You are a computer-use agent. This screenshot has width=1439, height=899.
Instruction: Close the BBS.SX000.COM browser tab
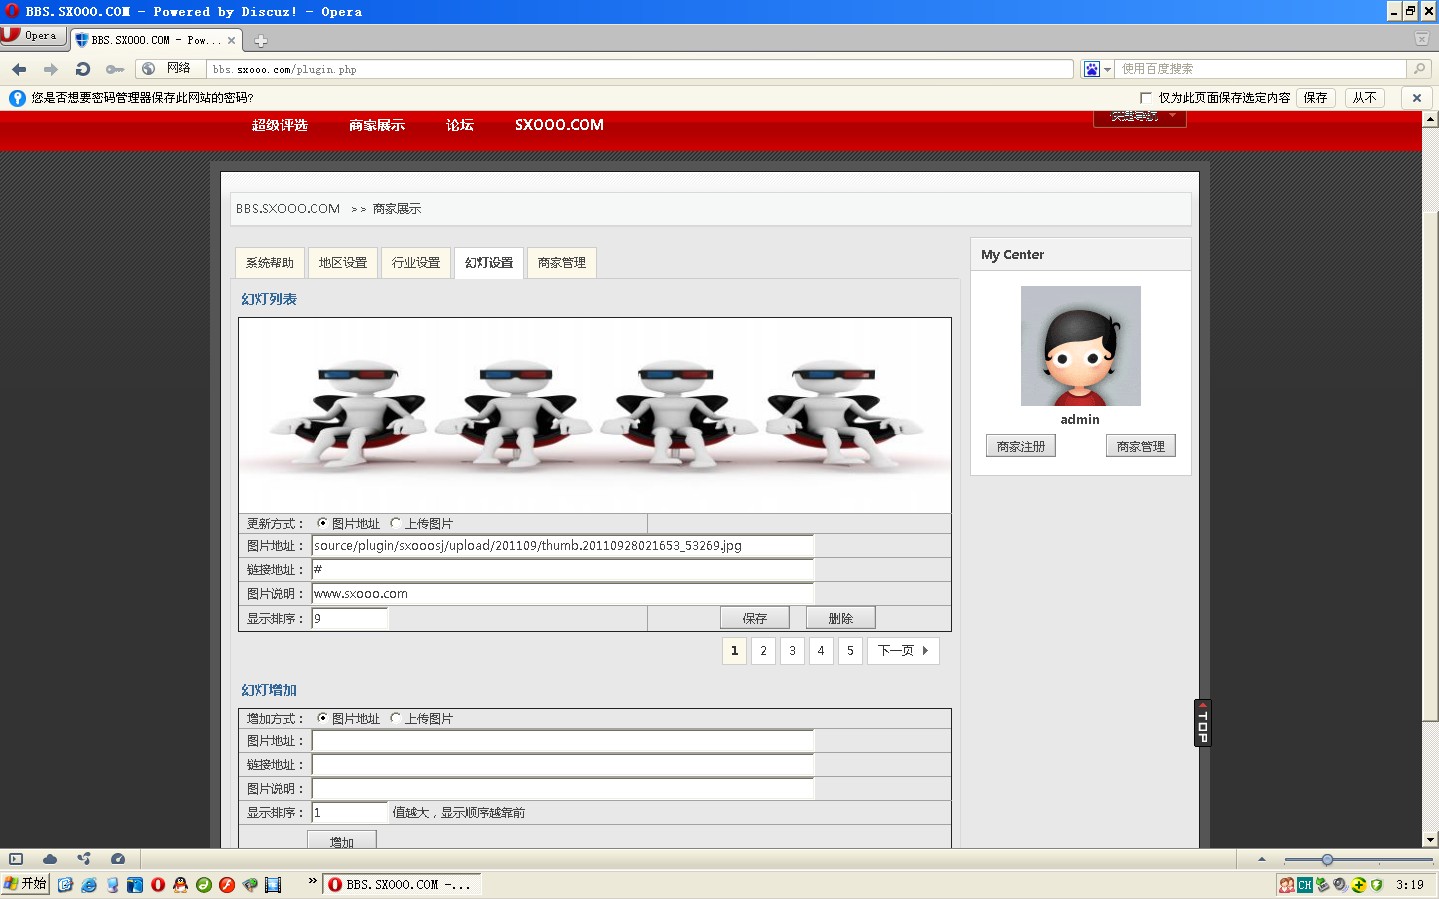232,41
